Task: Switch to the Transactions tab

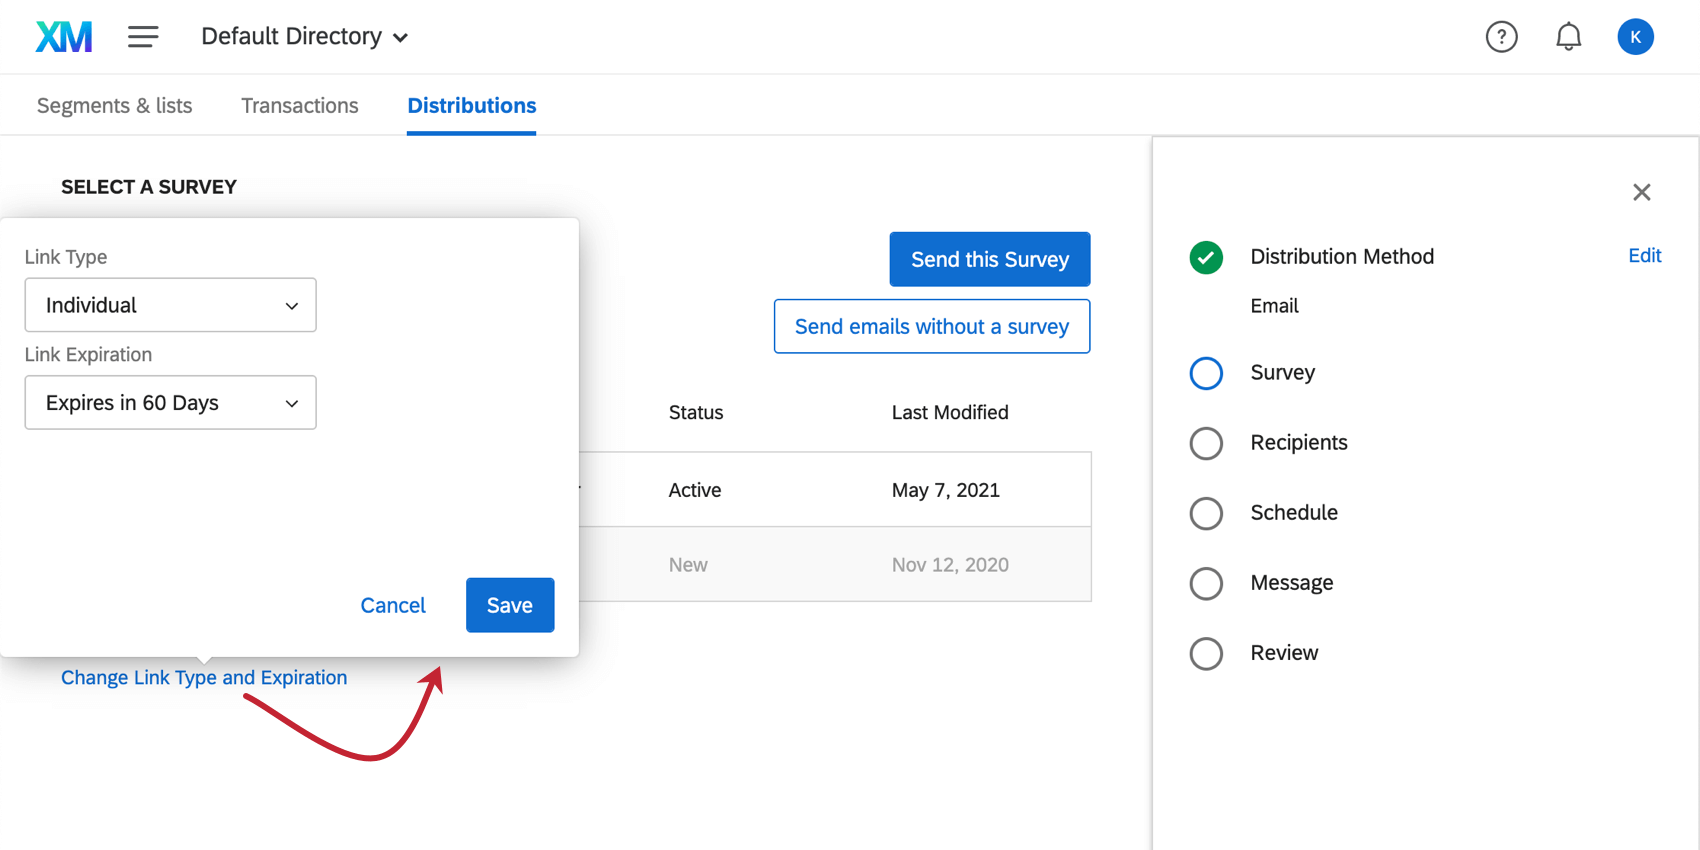Action: coord(299,106)
